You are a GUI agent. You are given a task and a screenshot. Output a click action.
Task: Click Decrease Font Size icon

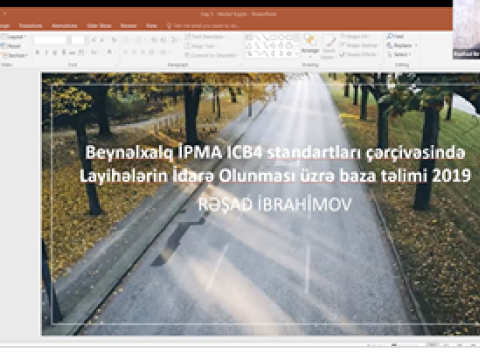coord(103,40)
